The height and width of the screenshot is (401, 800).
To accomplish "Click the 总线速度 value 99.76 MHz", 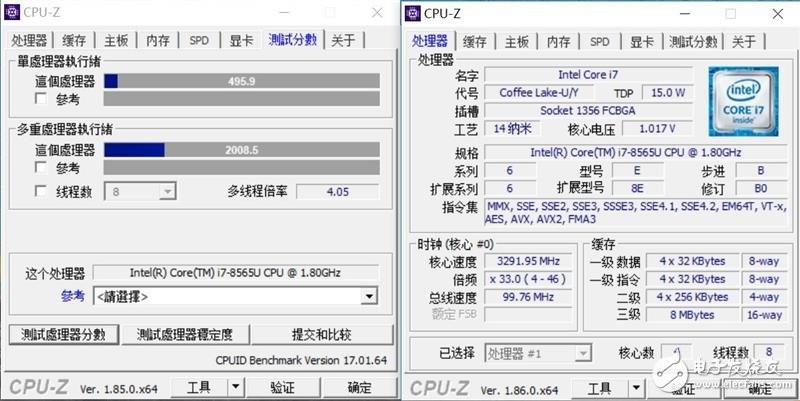I will click(x=528, y=297).
